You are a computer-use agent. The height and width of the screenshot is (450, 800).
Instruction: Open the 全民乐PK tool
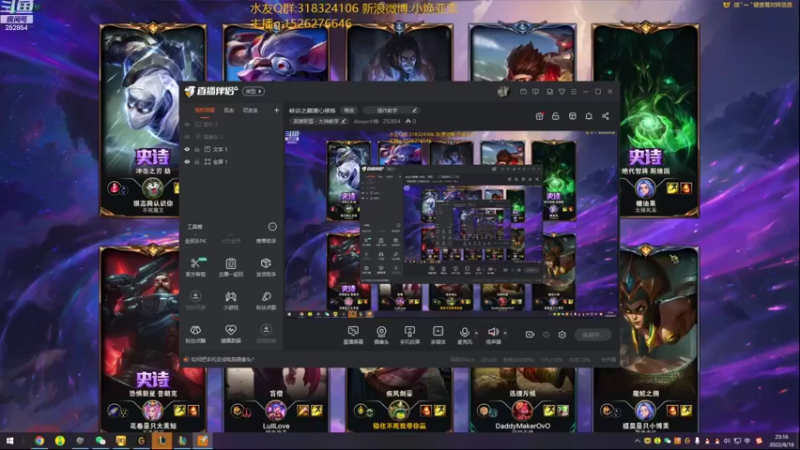[195, 241]
